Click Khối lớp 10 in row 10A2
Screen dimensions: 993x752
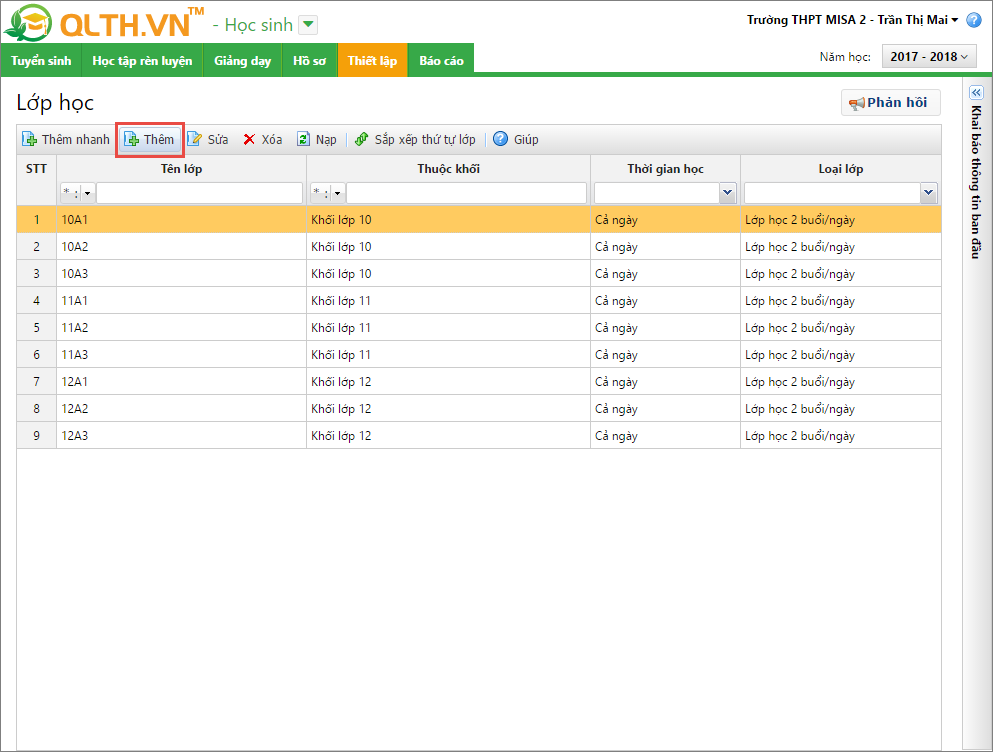point(341,247)
